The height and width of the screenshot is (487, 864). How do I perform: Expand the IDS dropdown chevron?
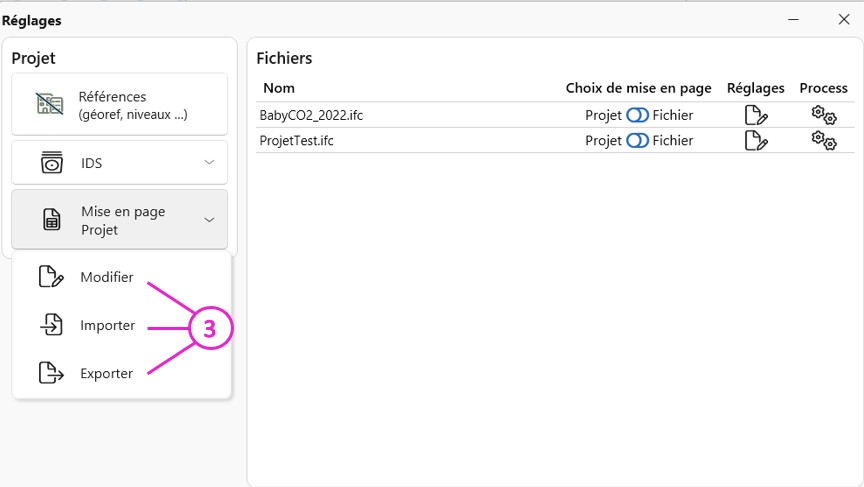[x=209, y=162]
